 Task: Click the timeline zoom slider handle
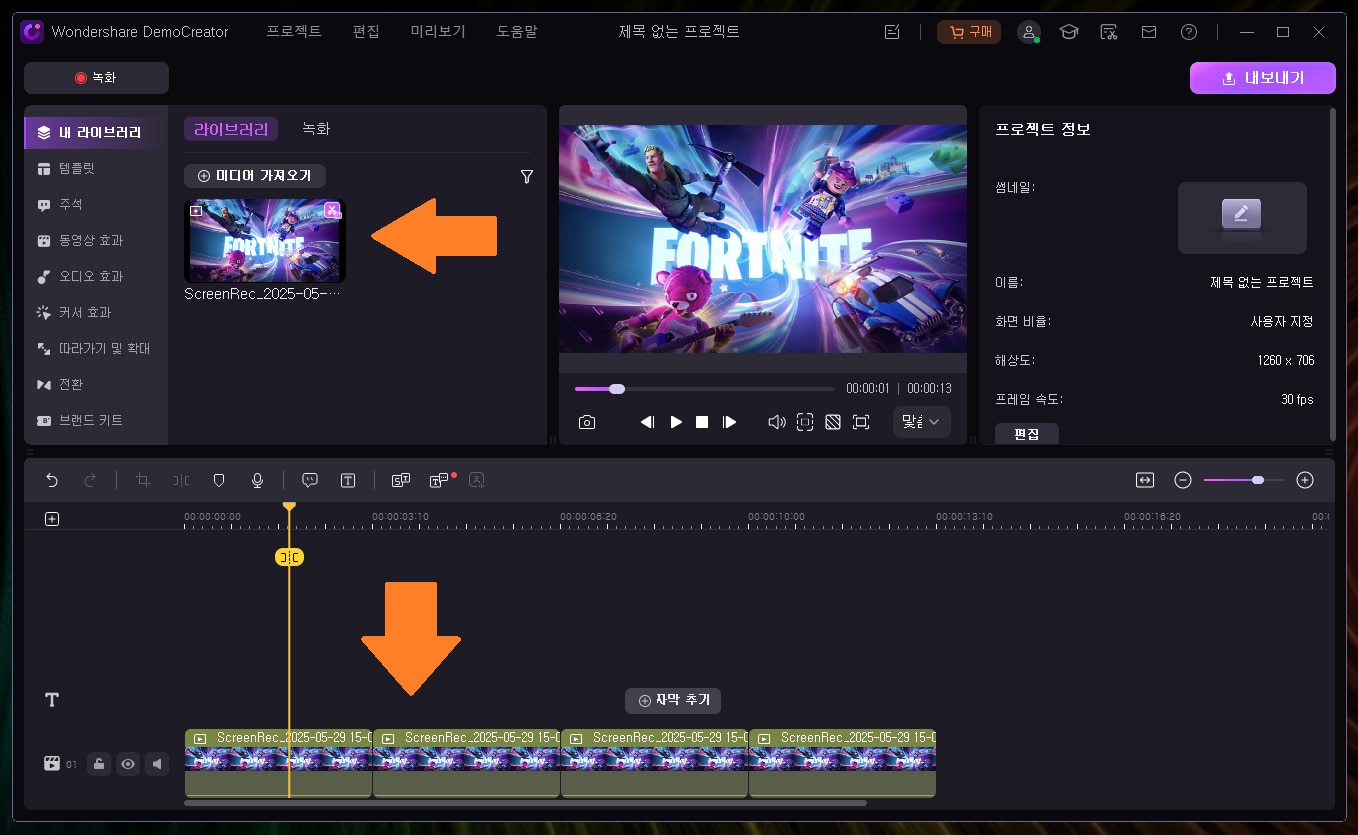click(1258, 480)
